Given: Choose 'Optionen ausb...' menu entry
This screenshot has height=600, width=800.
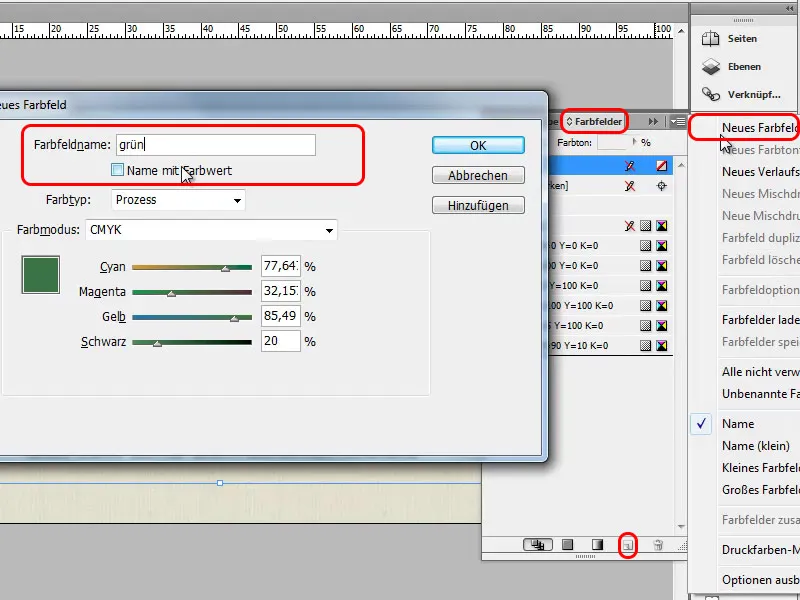Looking at the screenshot, I should [760, 580].
